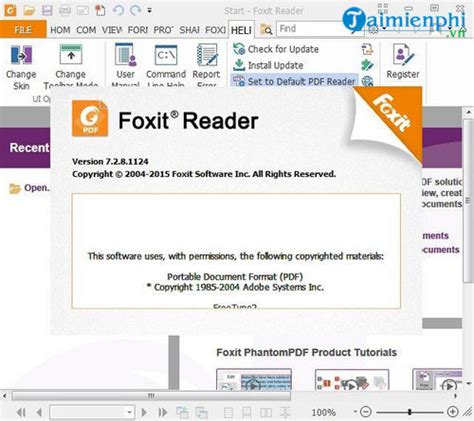474x421 pixels.
Task: Select facing pages display mode
Action: pos(266,413)
